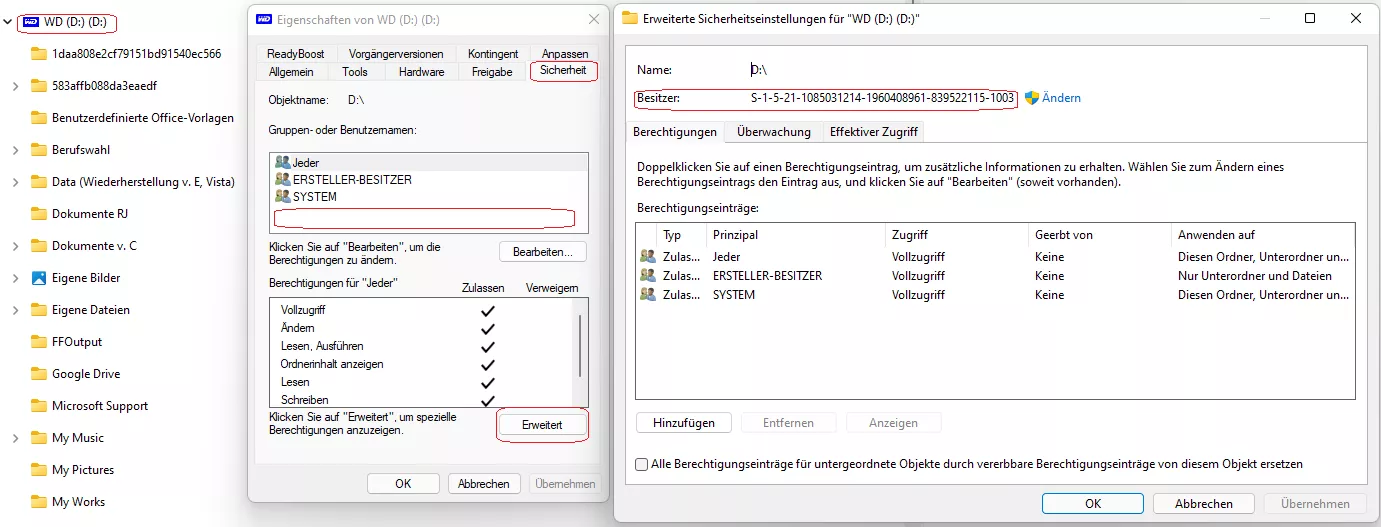Expand Data (Wiederherstellung v. E, Vista) folder

point(15,182)
